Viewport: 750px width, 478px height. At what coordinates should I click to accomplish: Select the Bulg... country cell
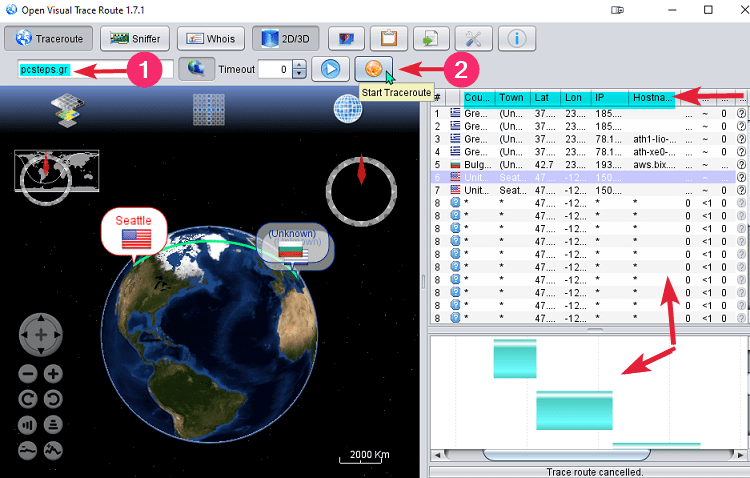tap(477, 164)
